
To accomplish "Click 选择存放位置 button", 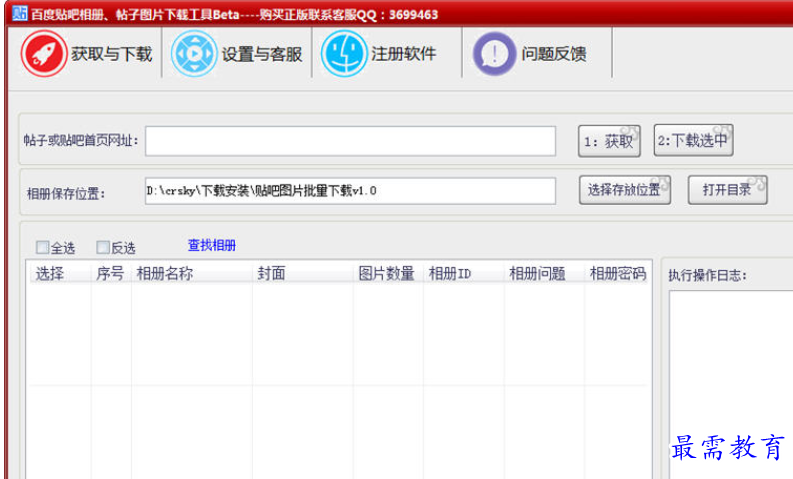I will click(x=625, y=190).
